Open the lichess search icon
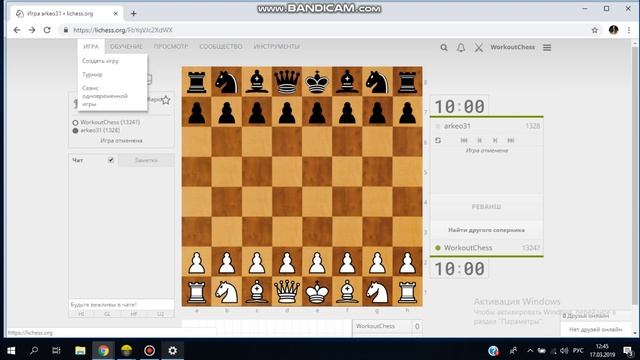This screenshot has width=640, height=360. pos(444,48)
